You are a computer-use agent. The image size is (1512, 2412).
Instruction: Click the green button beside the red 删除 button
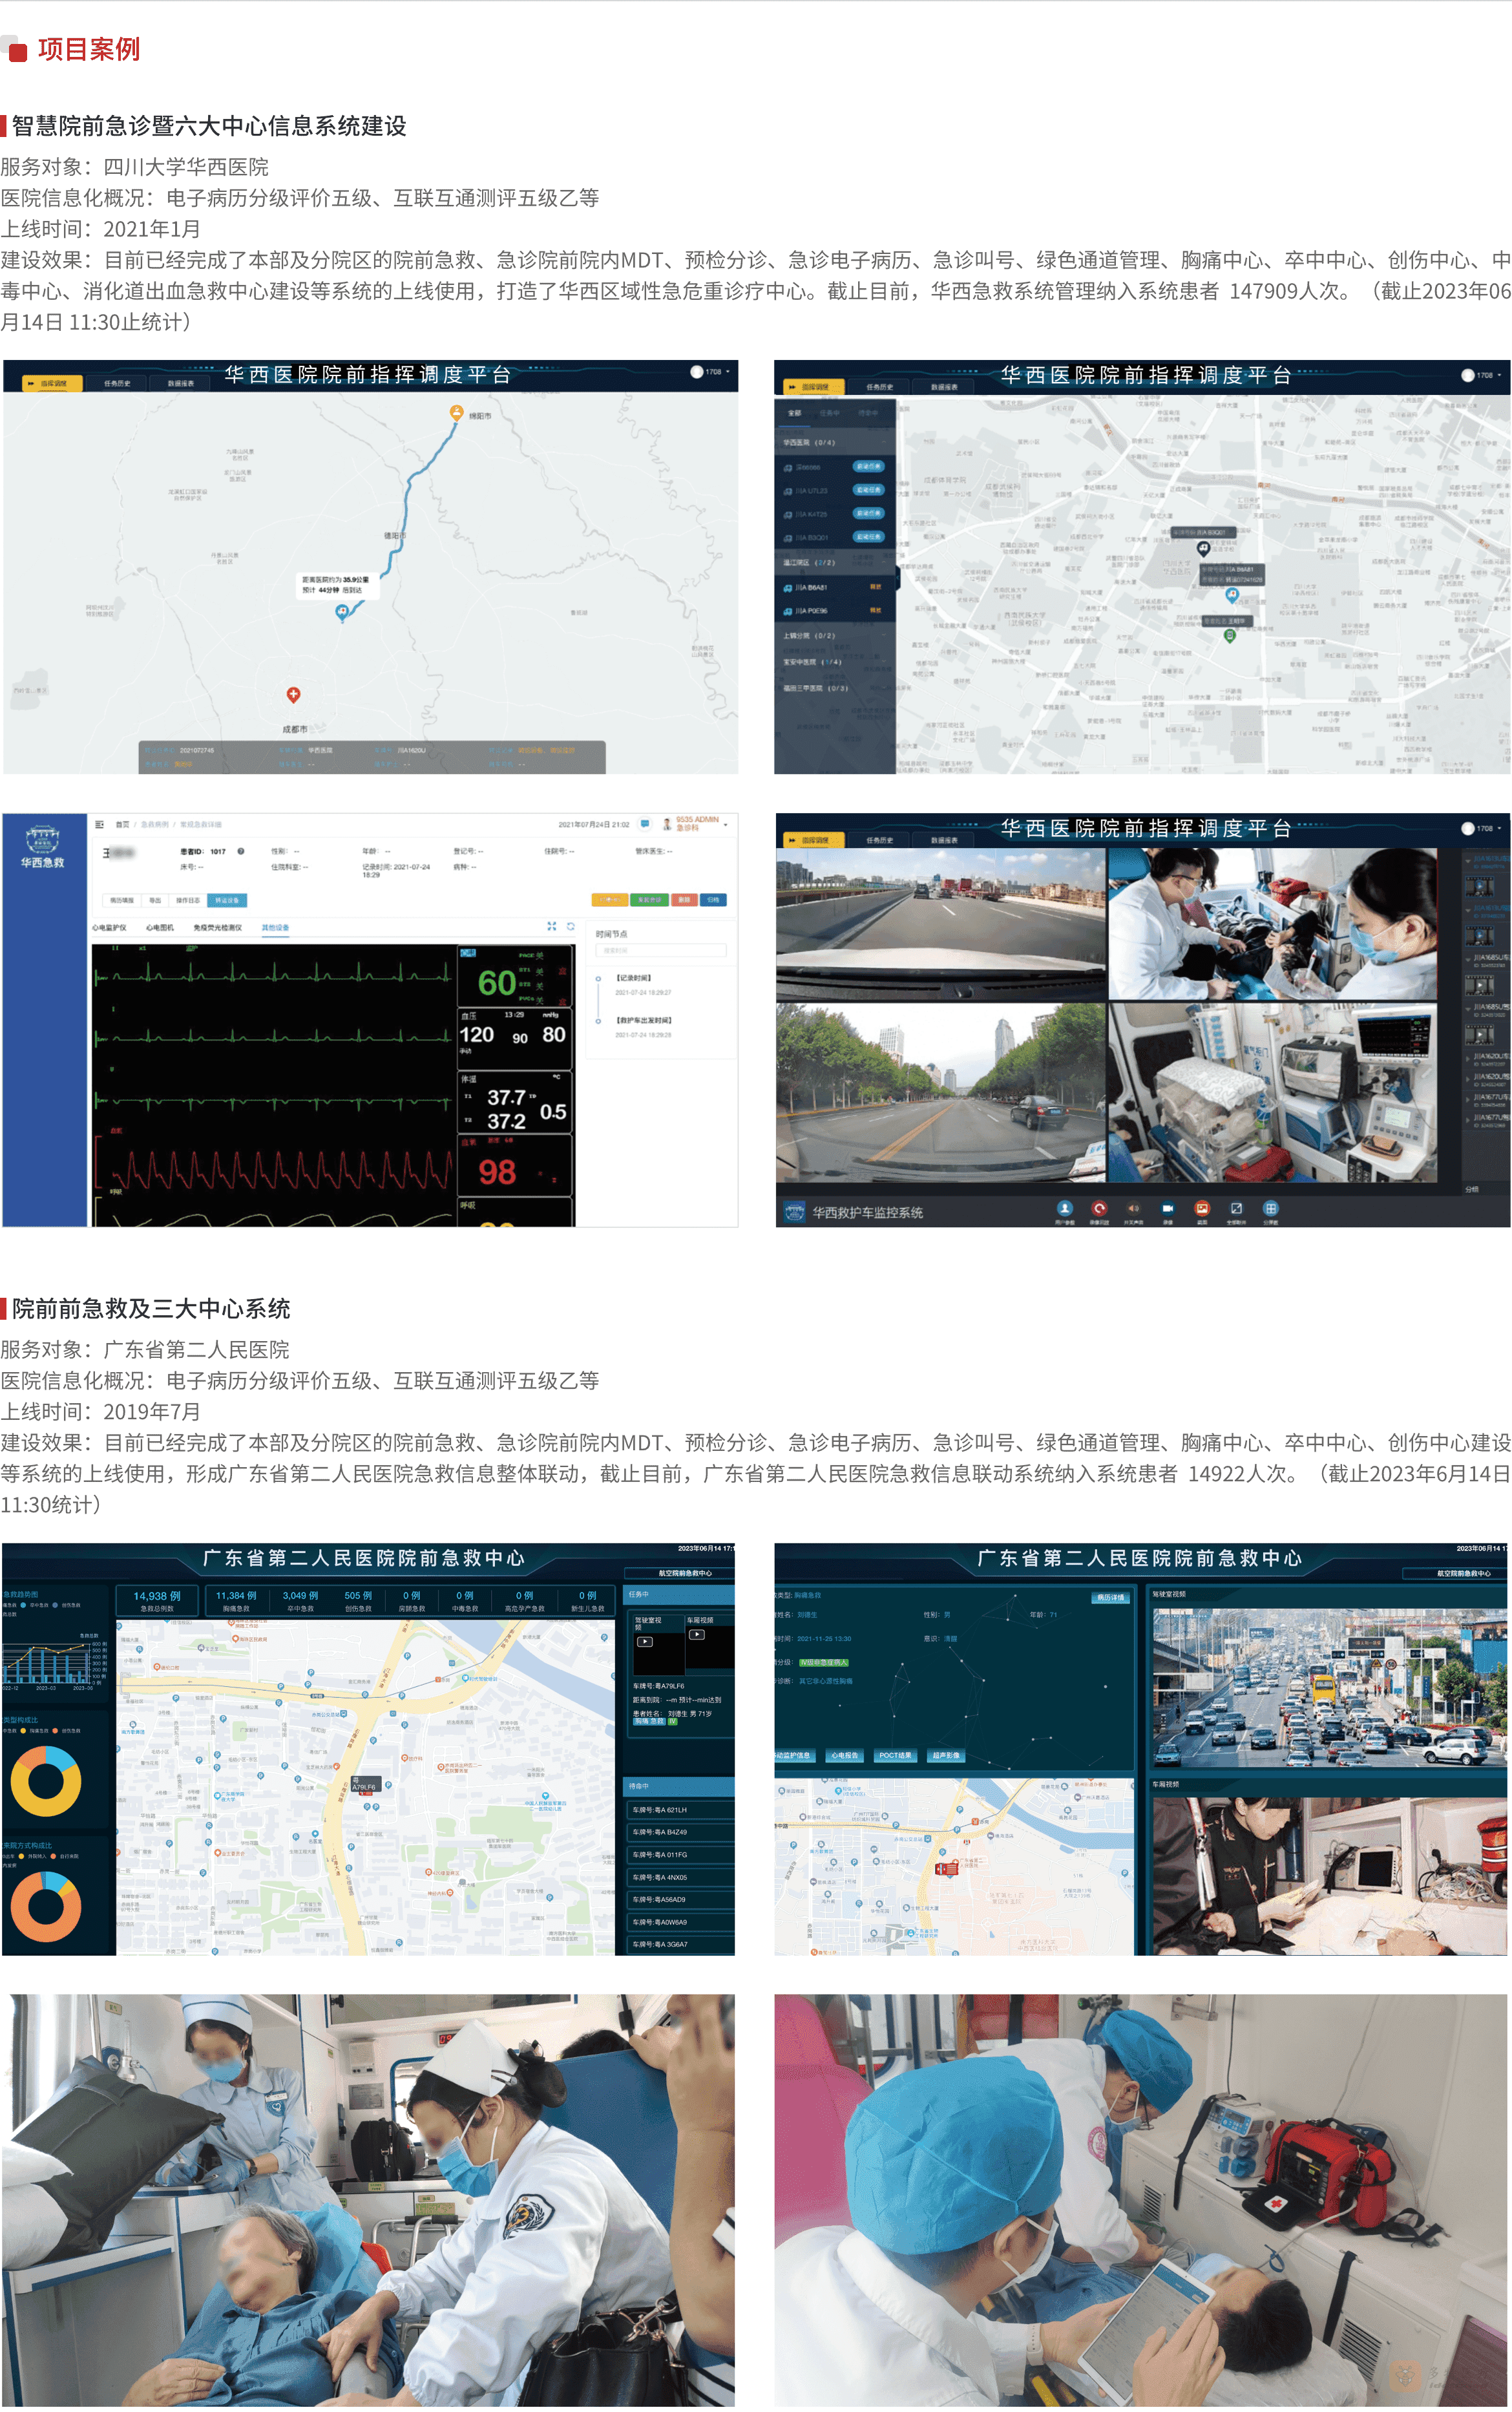click(x=650, y=900)
